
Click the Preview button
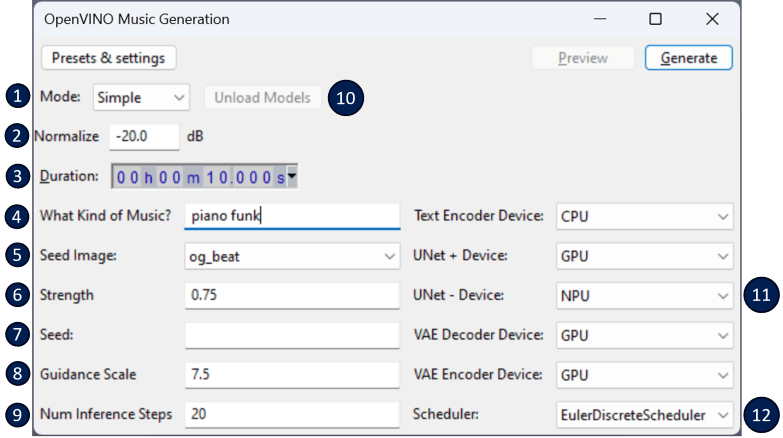pyautogui.click(x=582, y=58)
